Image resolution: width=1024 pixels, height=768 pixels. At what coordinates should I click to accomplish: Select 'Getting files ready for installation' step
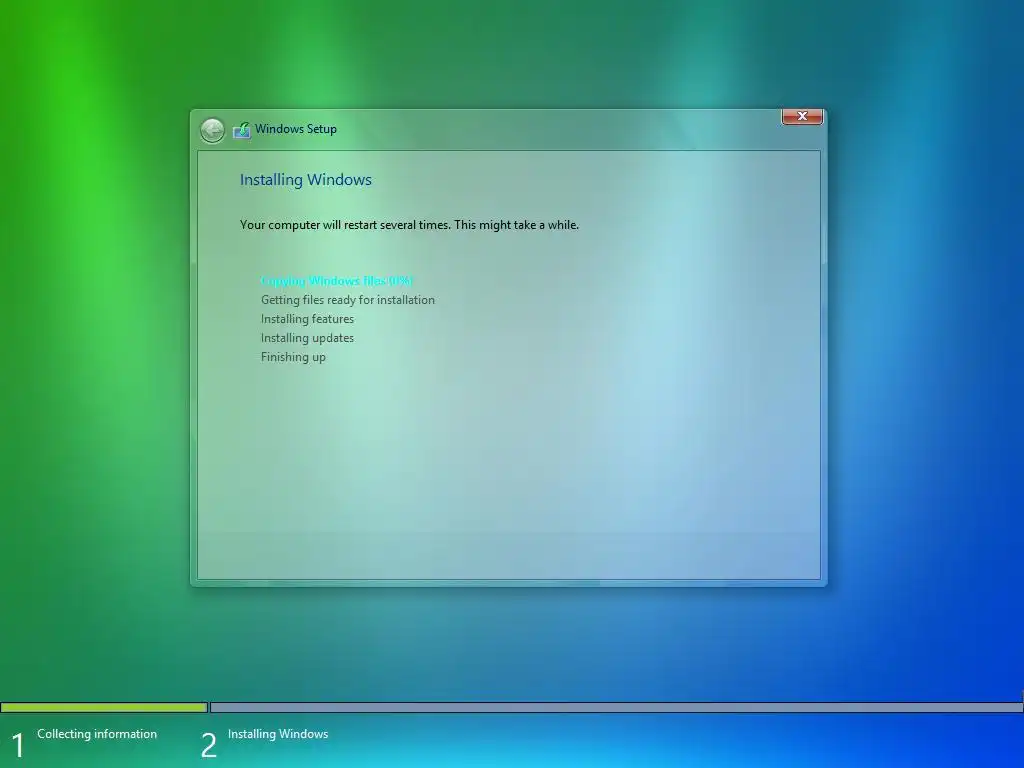click(x=347, y=300)
